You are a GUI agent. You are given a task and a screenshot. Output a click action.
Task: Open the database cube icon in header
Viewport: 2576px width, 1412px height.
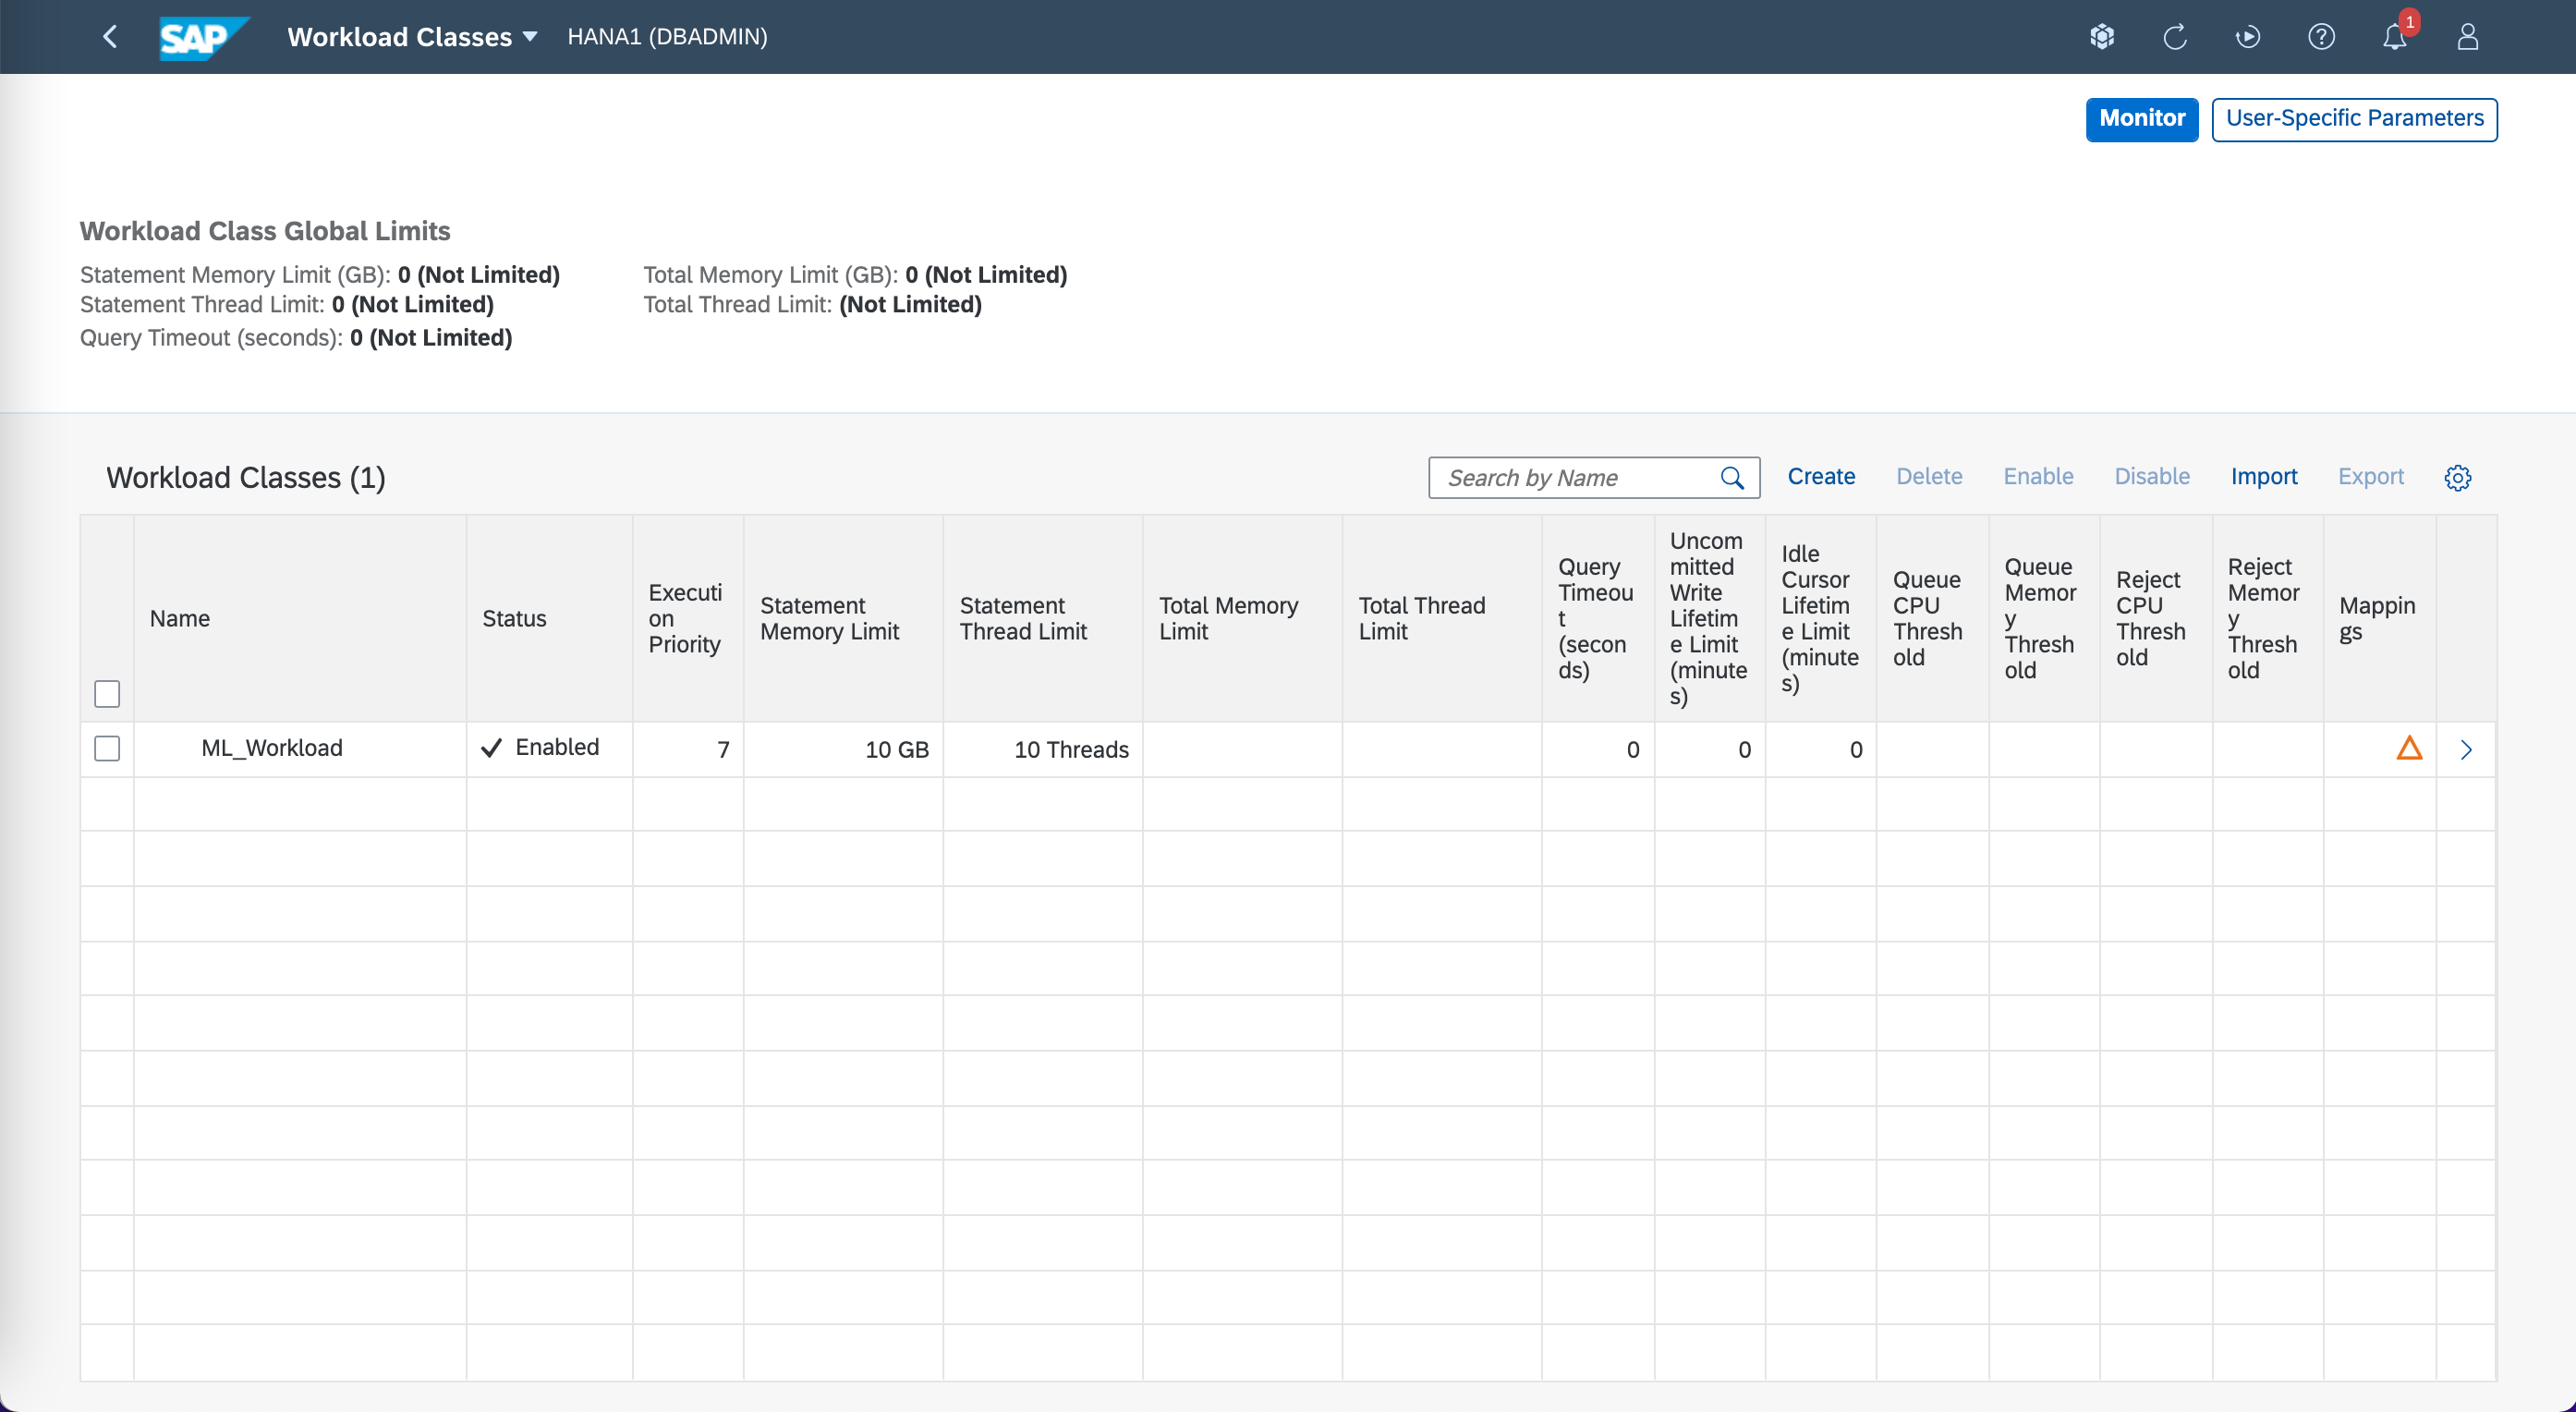(x=2102, y=37)
